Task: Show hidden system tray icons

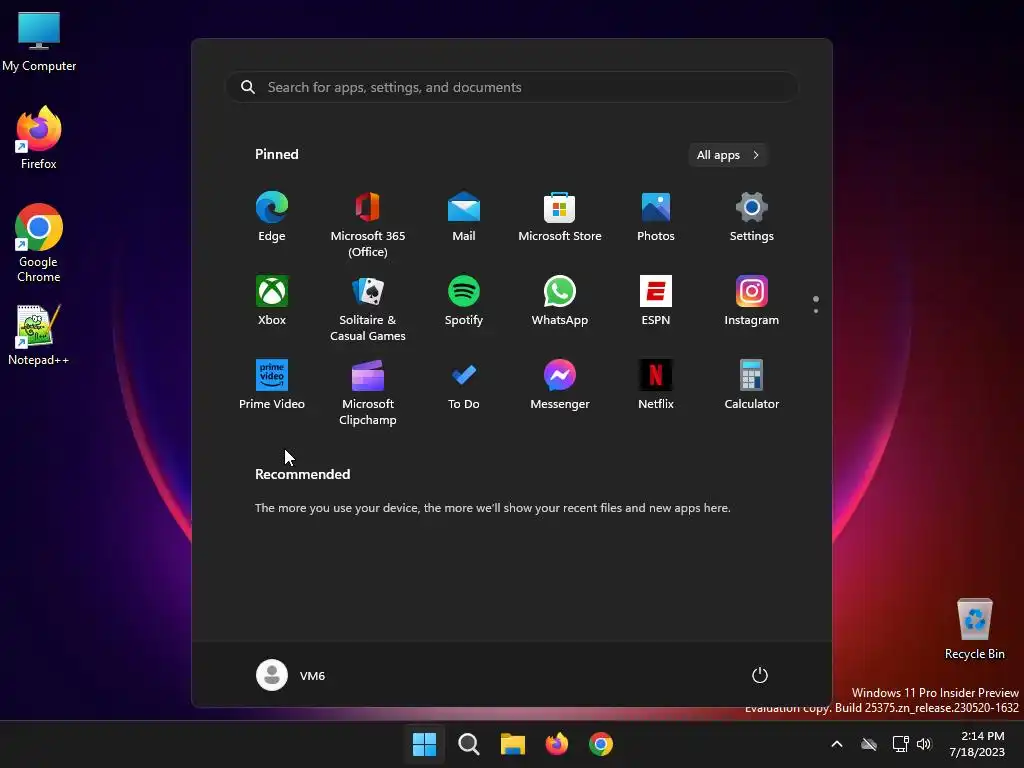Action: click(x=837, y=744)
